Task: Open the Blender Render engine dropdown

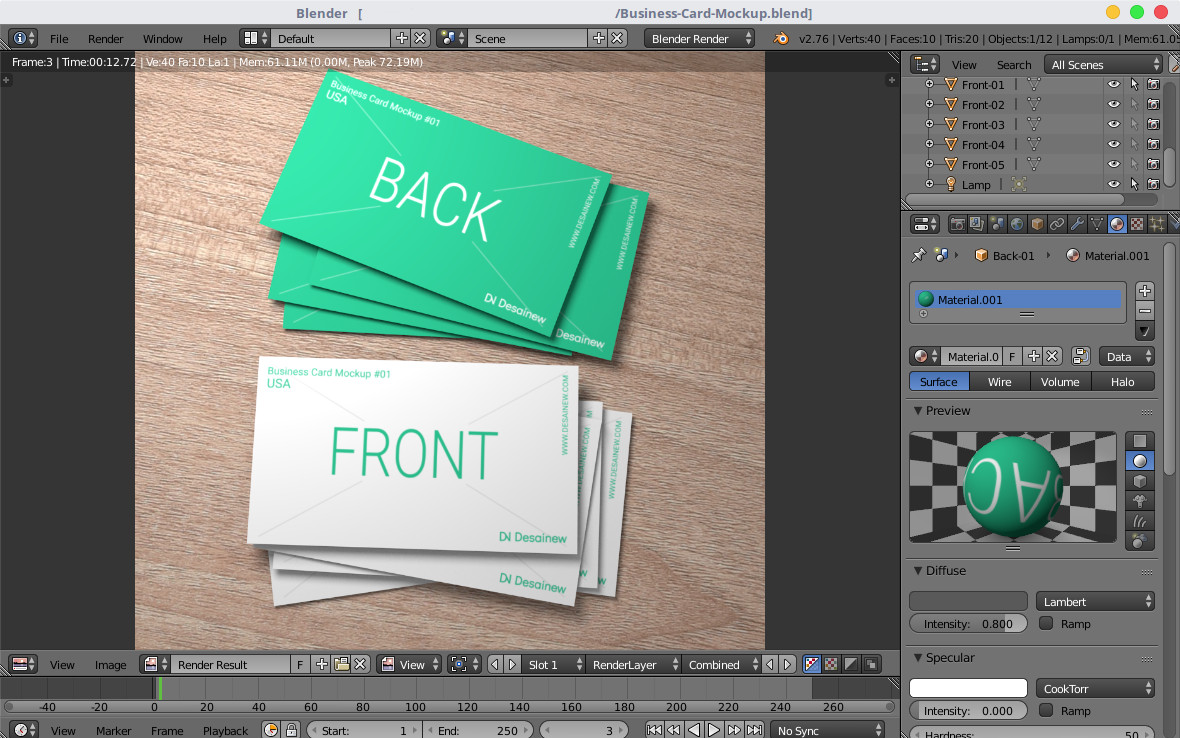Action: click(700, 38)
